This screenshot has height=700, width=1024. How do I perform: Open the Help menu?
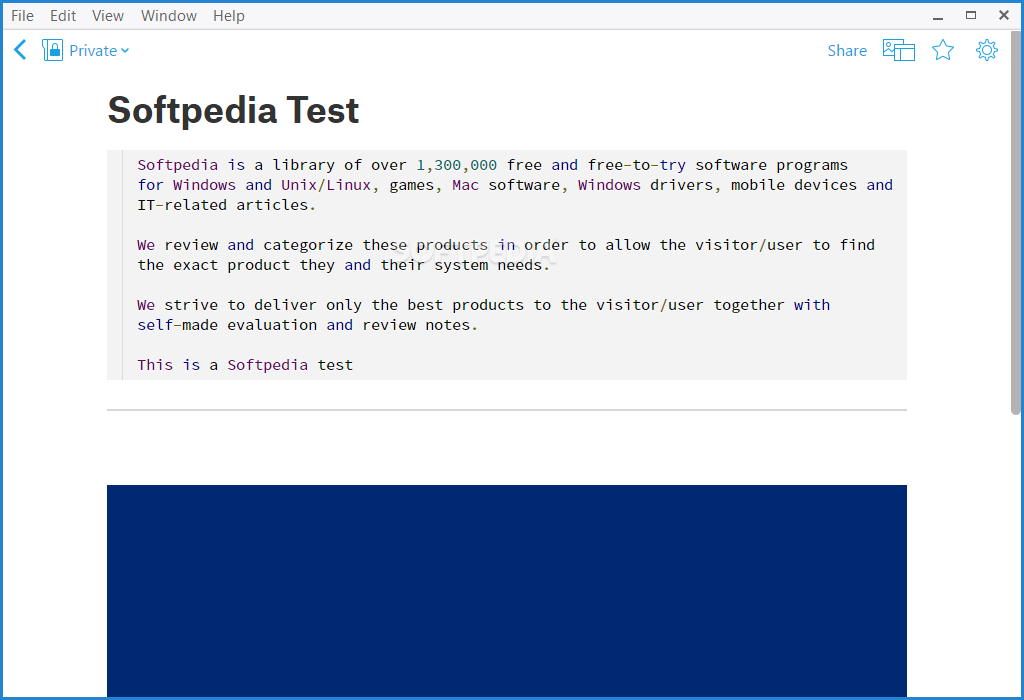(229, 16)
